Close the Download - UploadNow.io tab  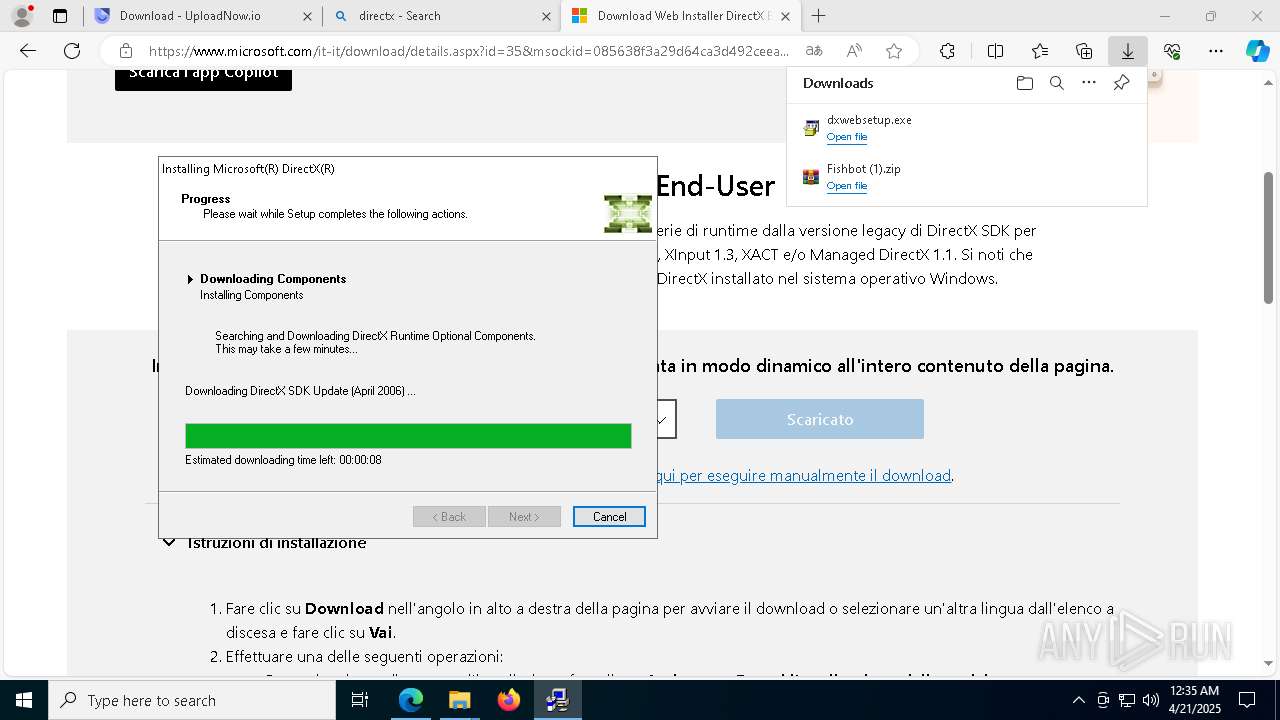pyautogui.click(x=306, y=16)
